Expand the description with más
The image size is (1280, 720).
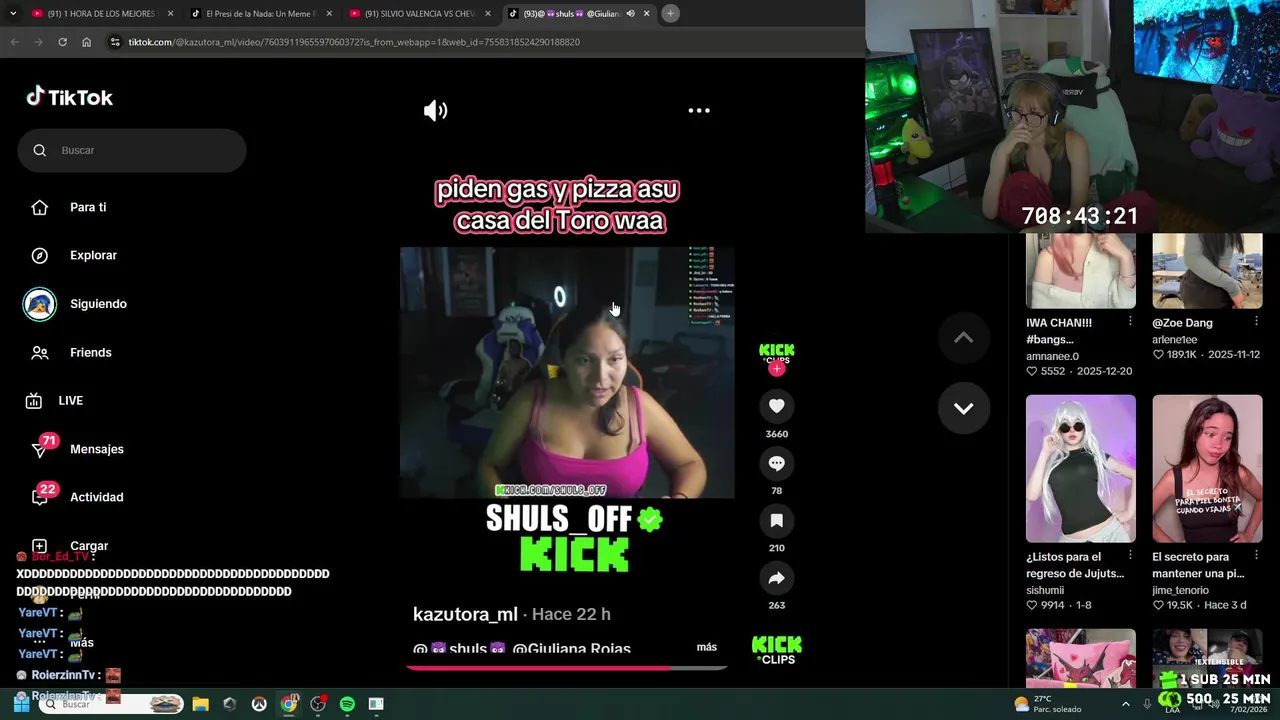[707, 647]
